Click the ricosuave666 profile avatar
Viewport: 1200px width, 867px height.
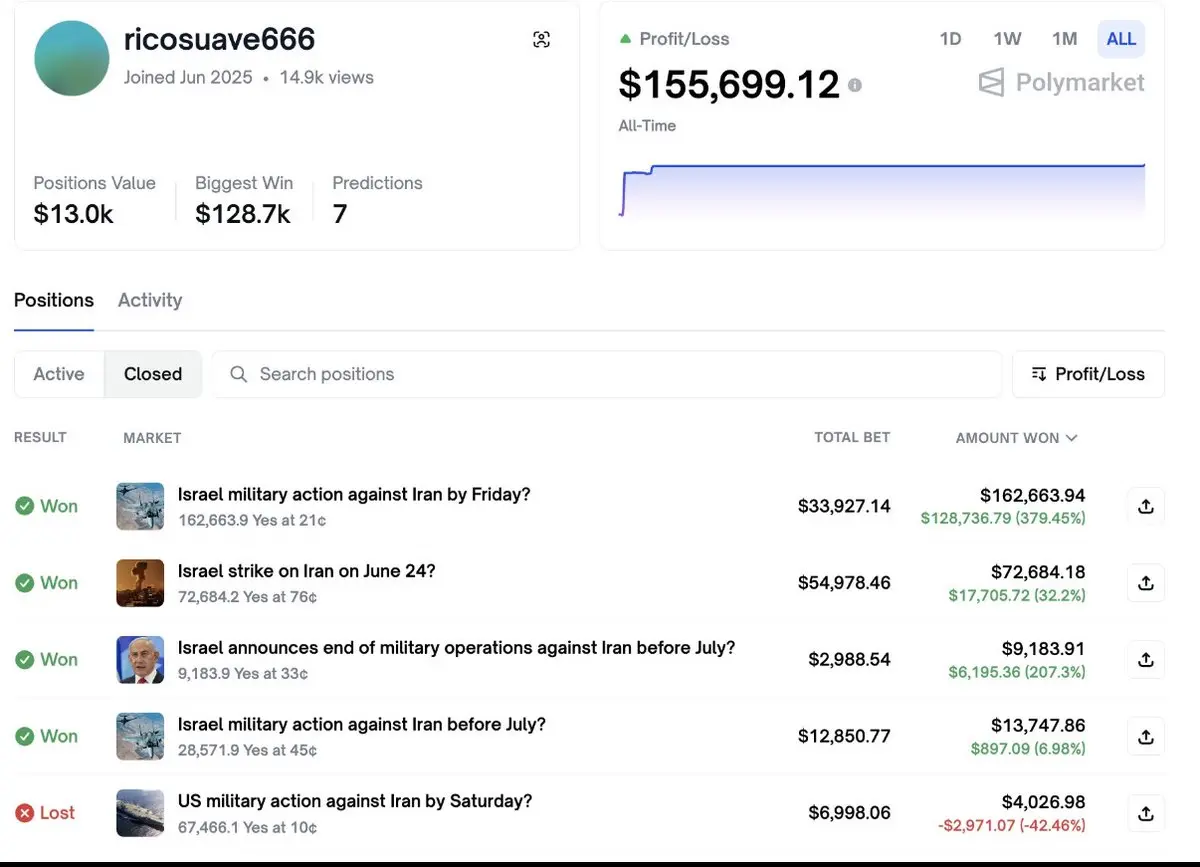pos(72,58)
